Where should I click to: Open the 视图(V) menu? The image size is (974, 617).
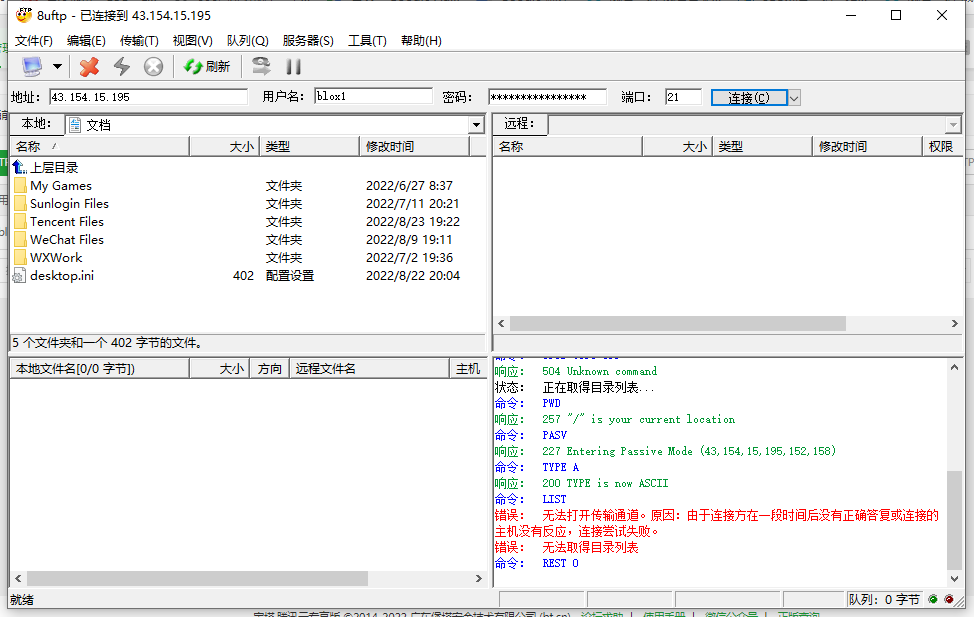193,40
